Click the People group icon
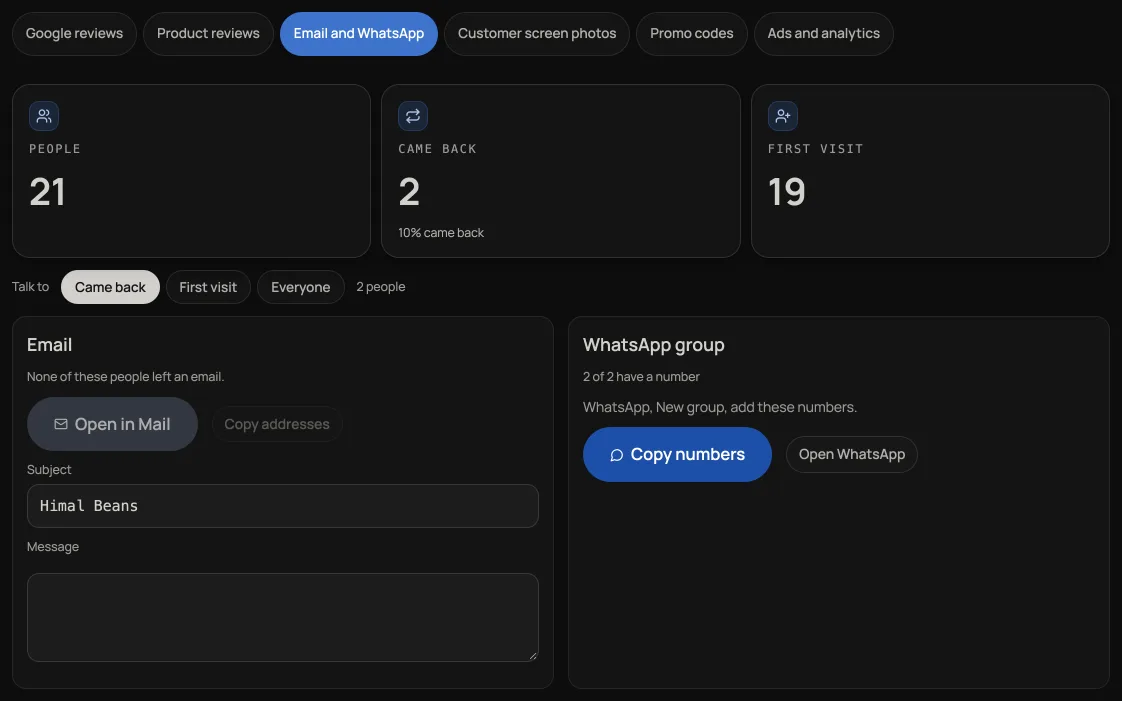 coord(44,116)
